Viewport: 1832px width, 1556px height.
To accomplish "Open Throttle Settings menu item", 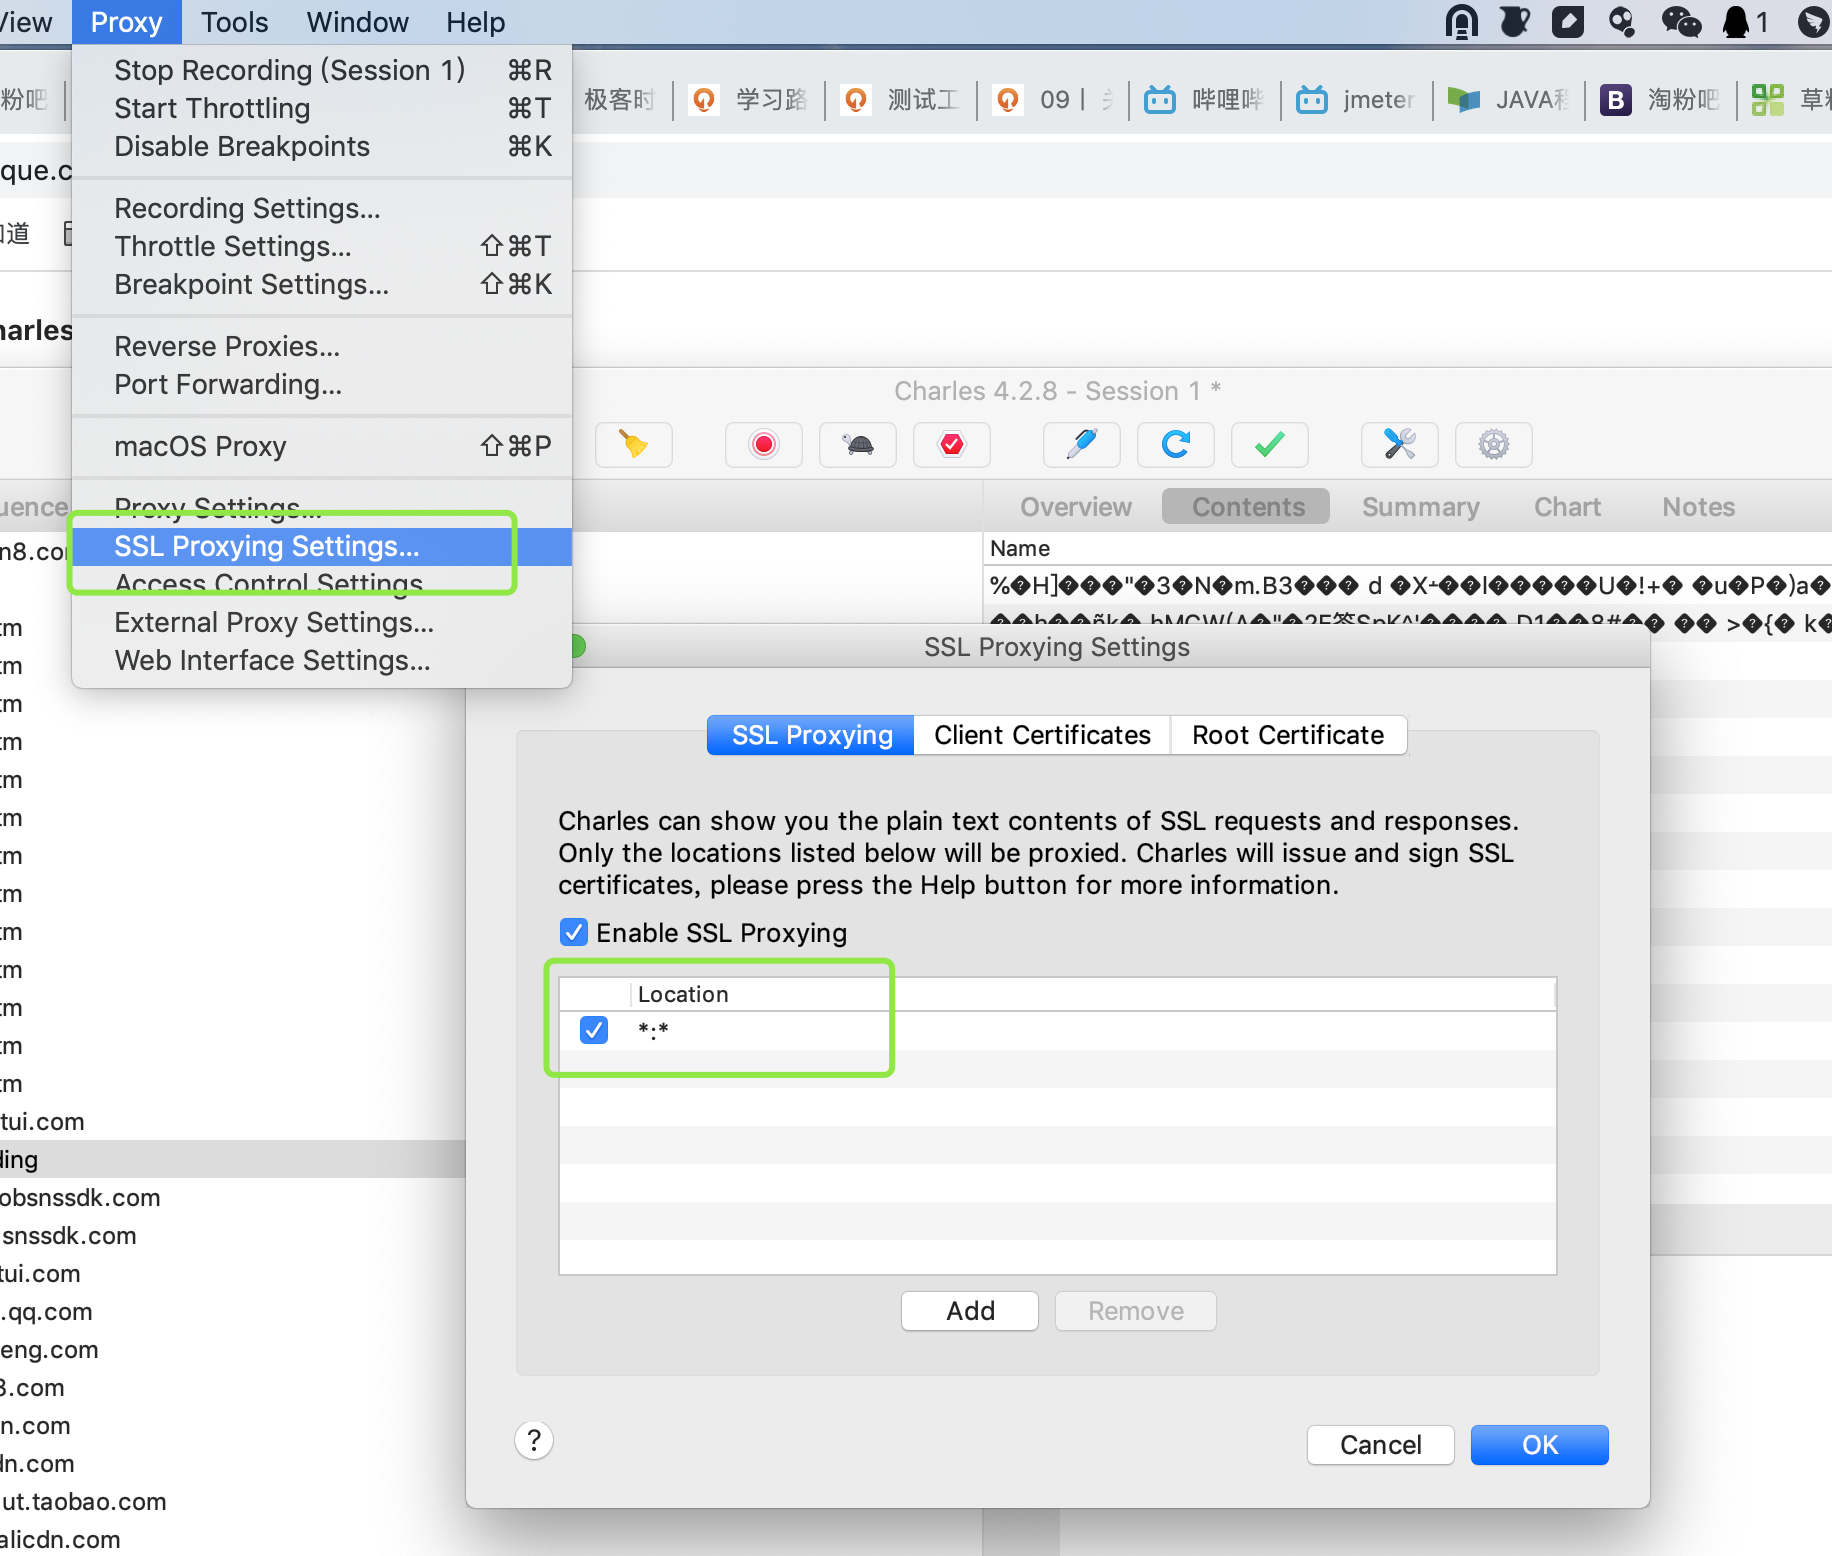I will tap(322, 246).
